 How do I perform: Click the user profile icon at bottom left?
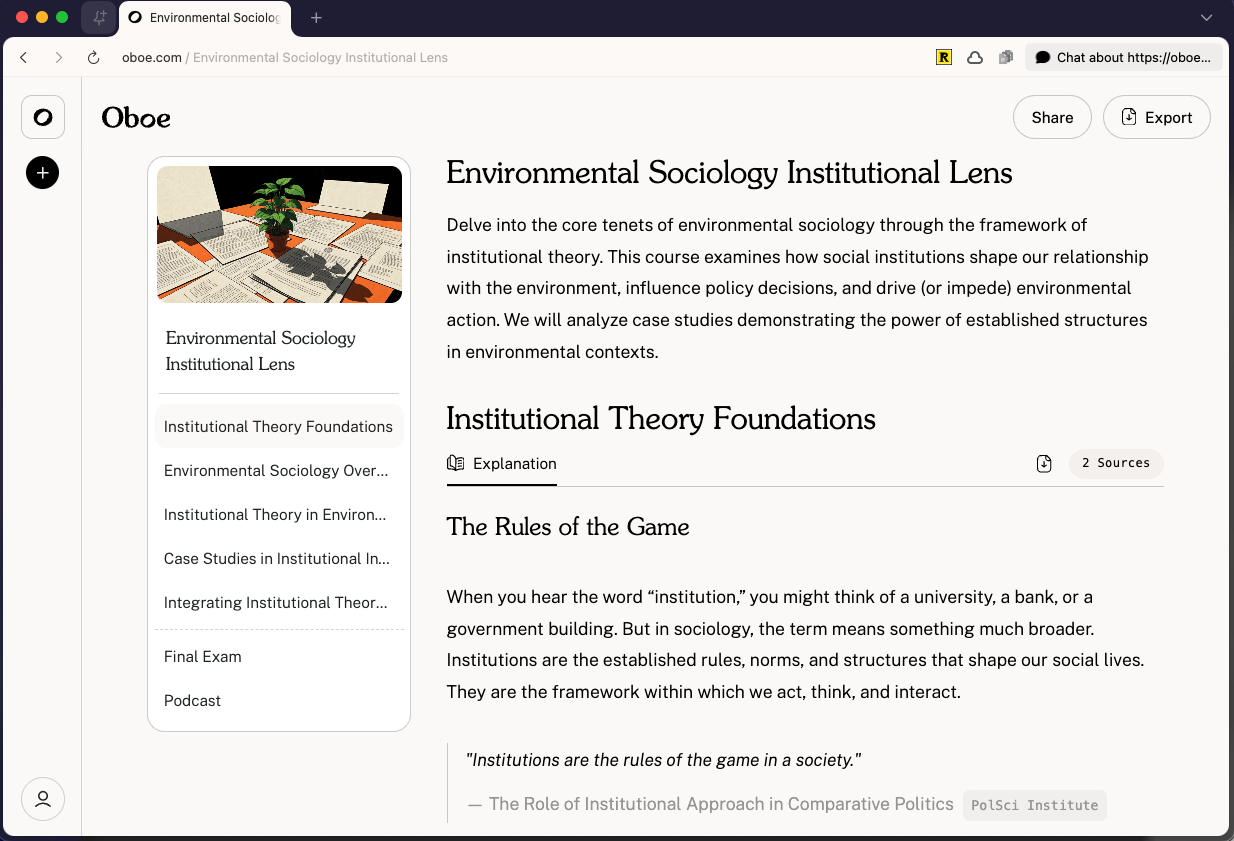coord(42,799)
